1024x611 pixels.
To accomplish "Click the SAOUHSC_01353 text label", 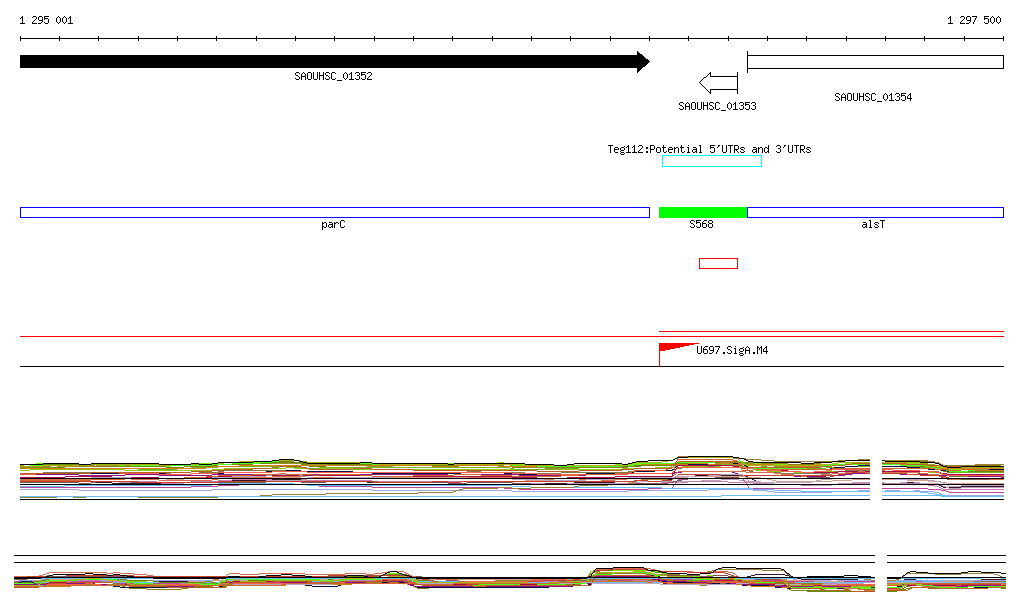I will pos(717,106).
